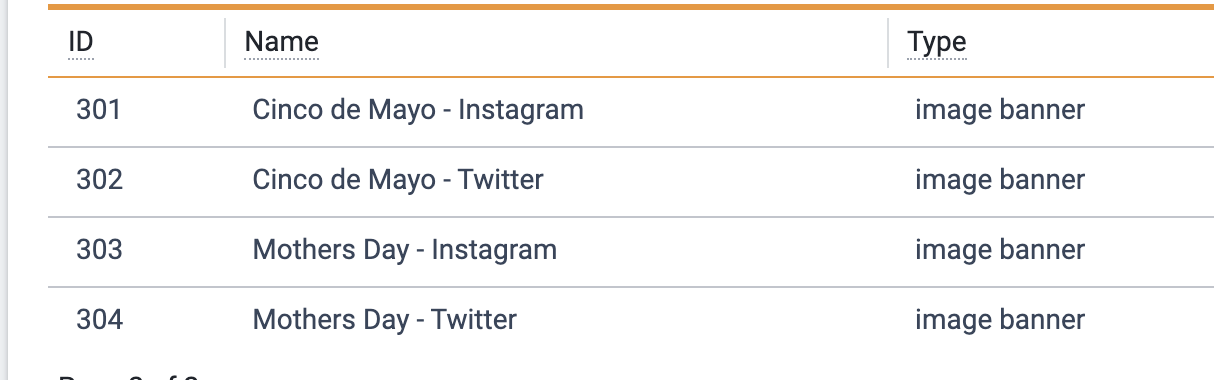Click image banner type in row 303
This screenshot has width=1214, height=380.
pyautogui.click(x=999, y=249)
